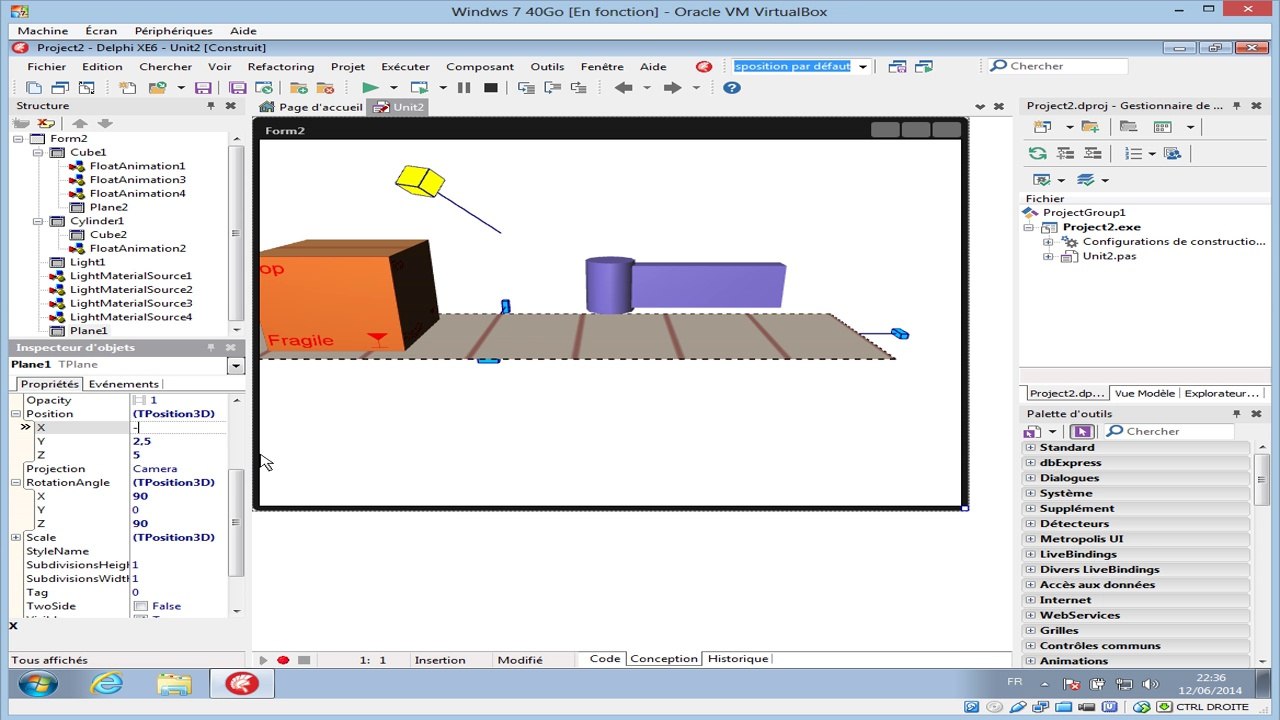Pause the running program
Viewport: 1280px width, 720px height.
pyautogui.click(x=464, y=88)
